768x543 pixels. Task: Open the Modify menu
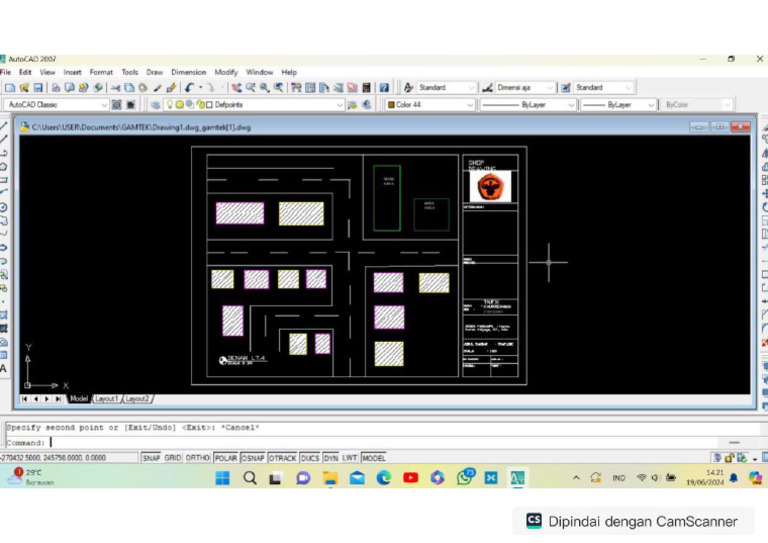pos(226,72)
